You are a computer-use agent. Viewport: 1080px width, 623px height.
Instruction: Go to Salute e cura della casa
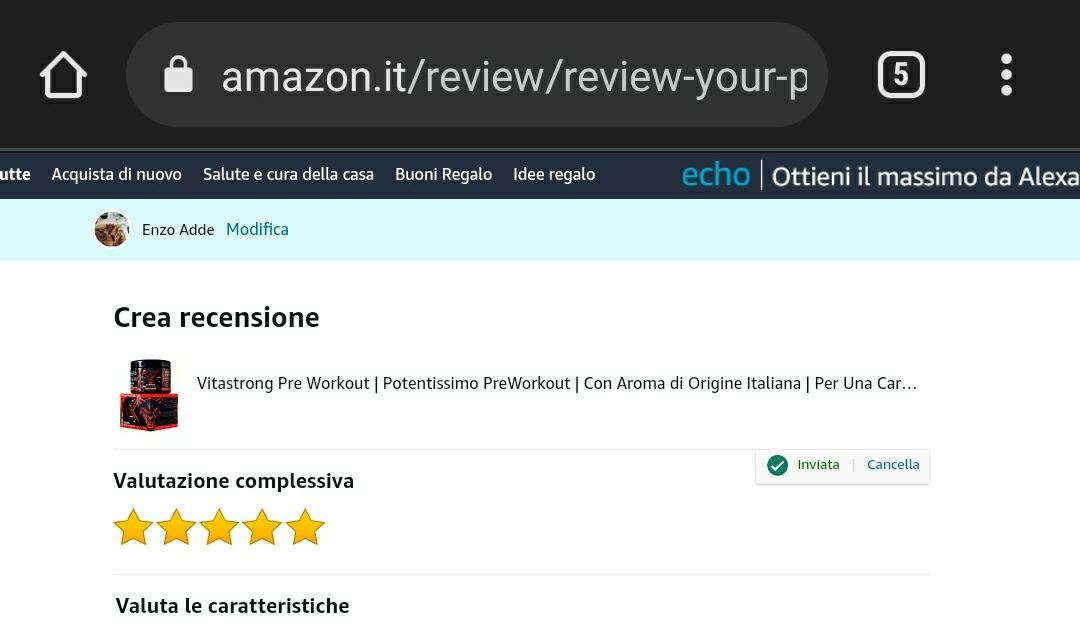pos(288,174)
